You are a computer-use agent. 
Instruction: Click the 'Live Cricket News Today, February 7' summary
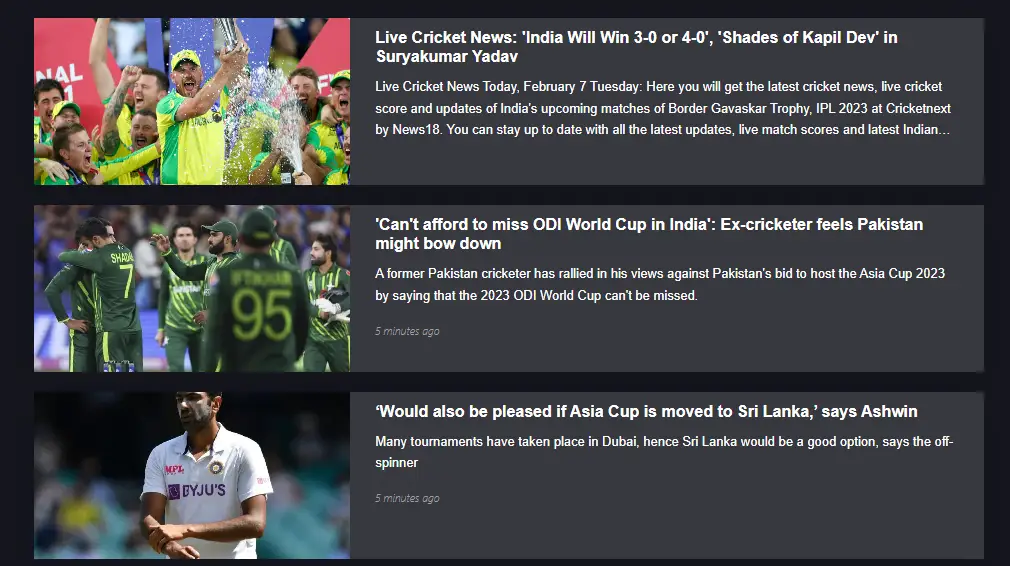[x=663, y=108]
